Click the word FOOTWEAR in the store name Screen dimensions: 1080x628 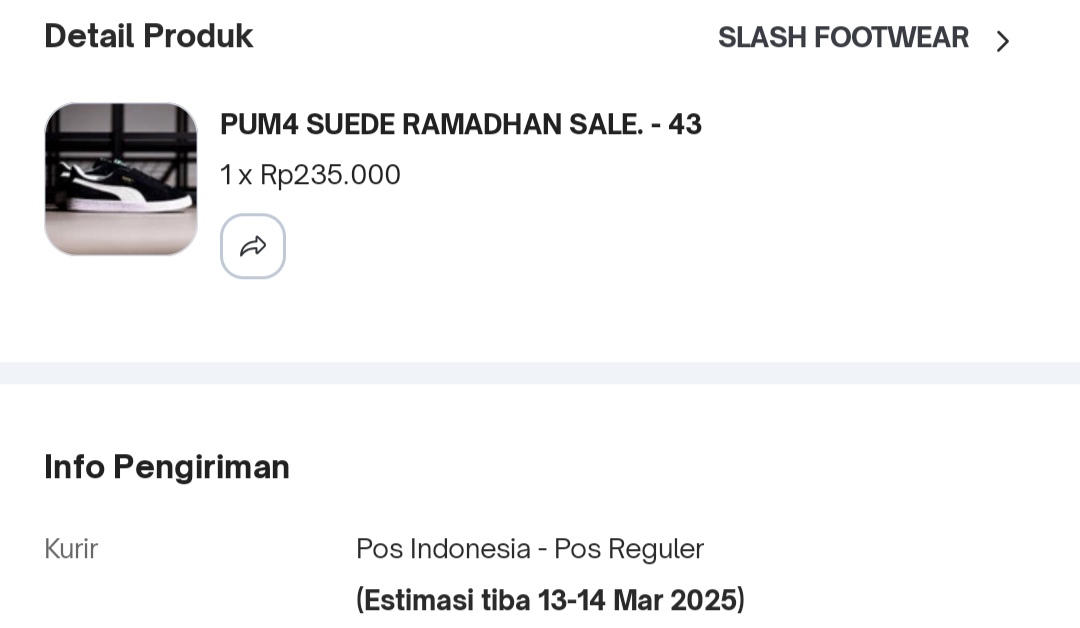pyautogui.click(x=891, y=38)
